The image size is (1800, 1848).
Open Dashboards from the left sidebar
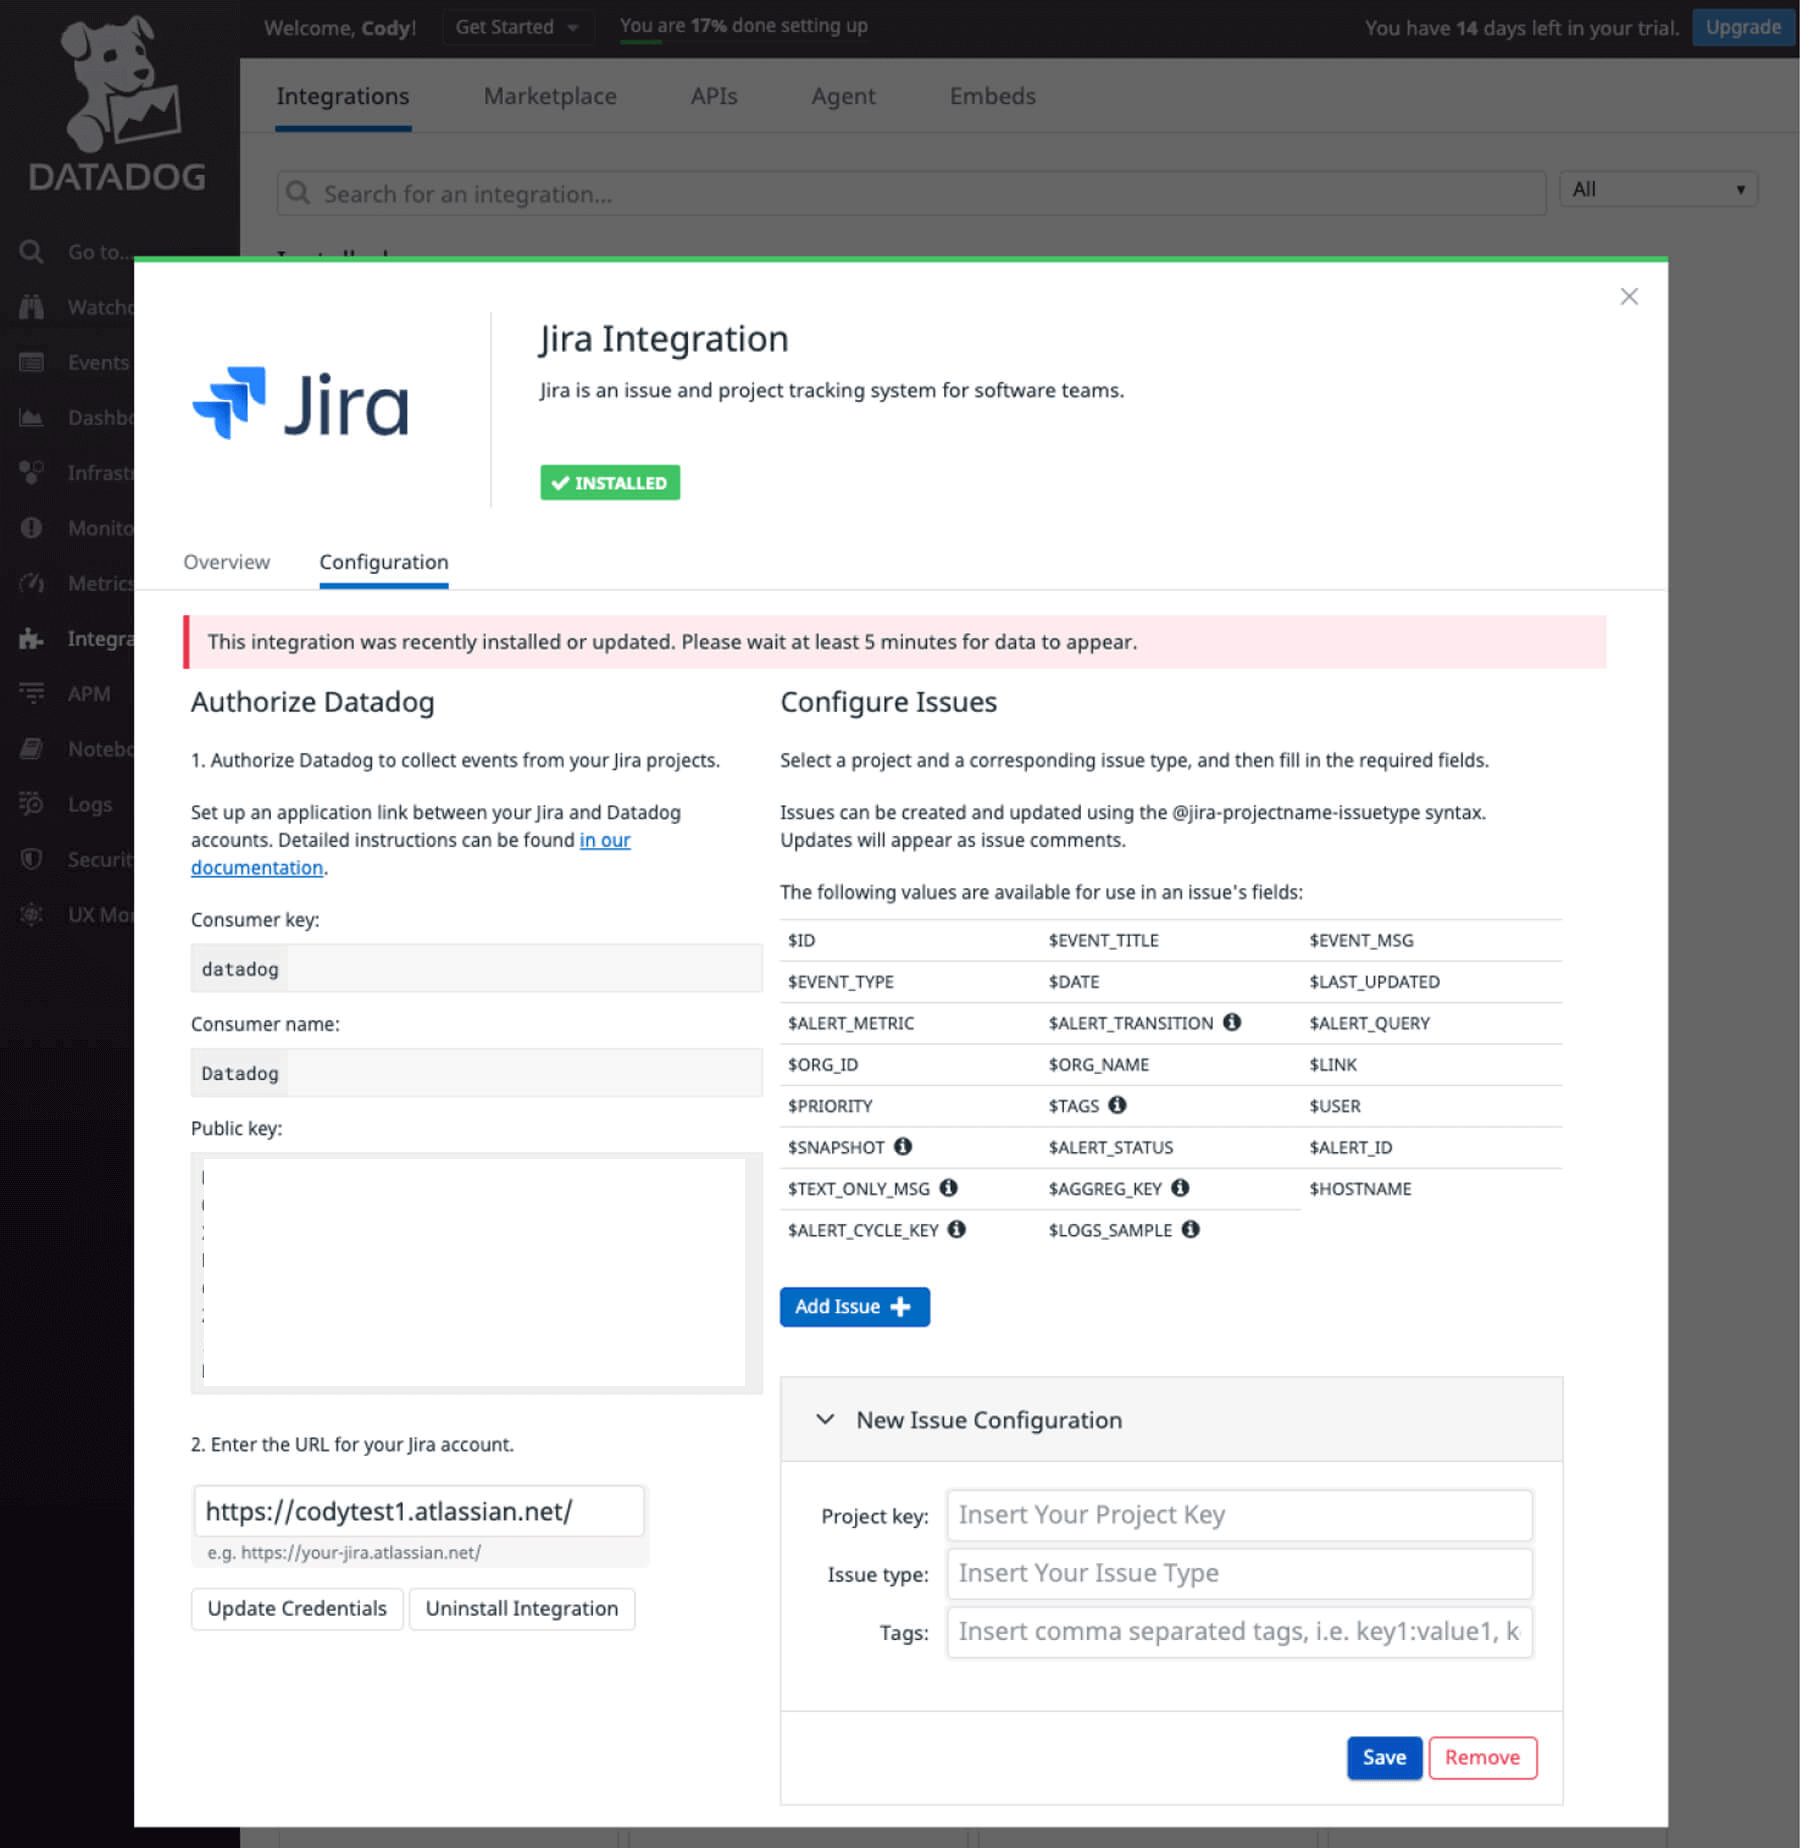click(x=31, y=417)
